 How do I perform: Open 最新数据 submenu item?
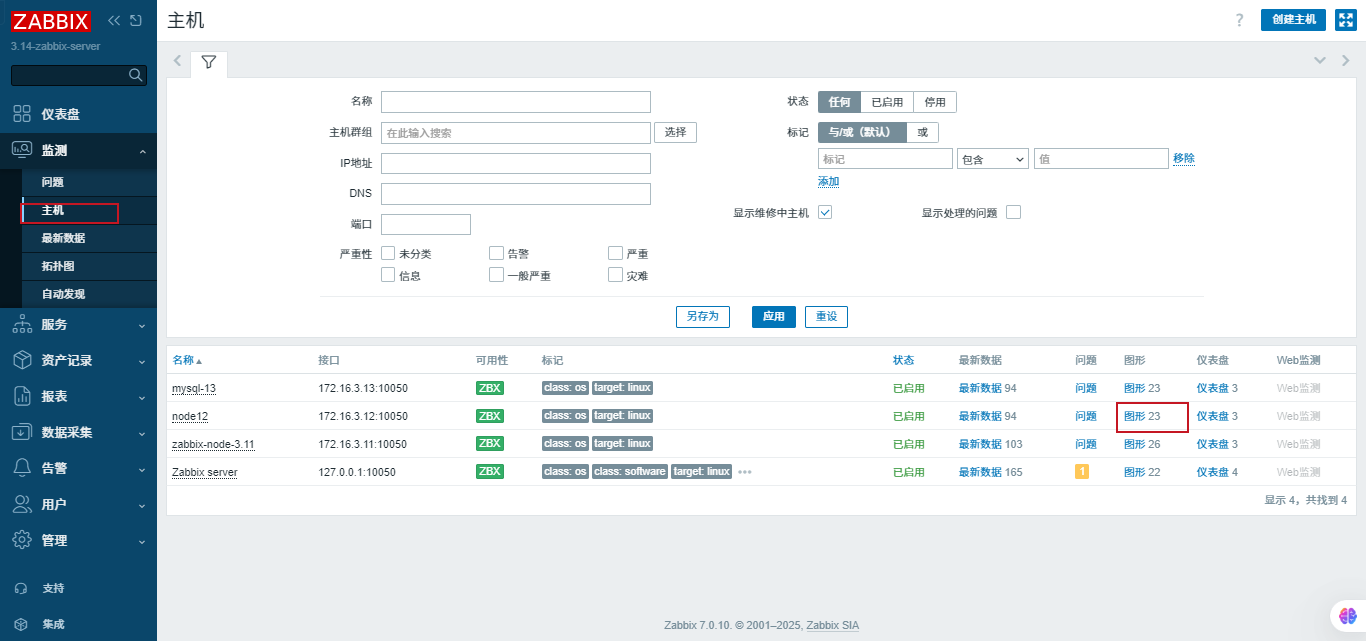[x=88, y=238]
